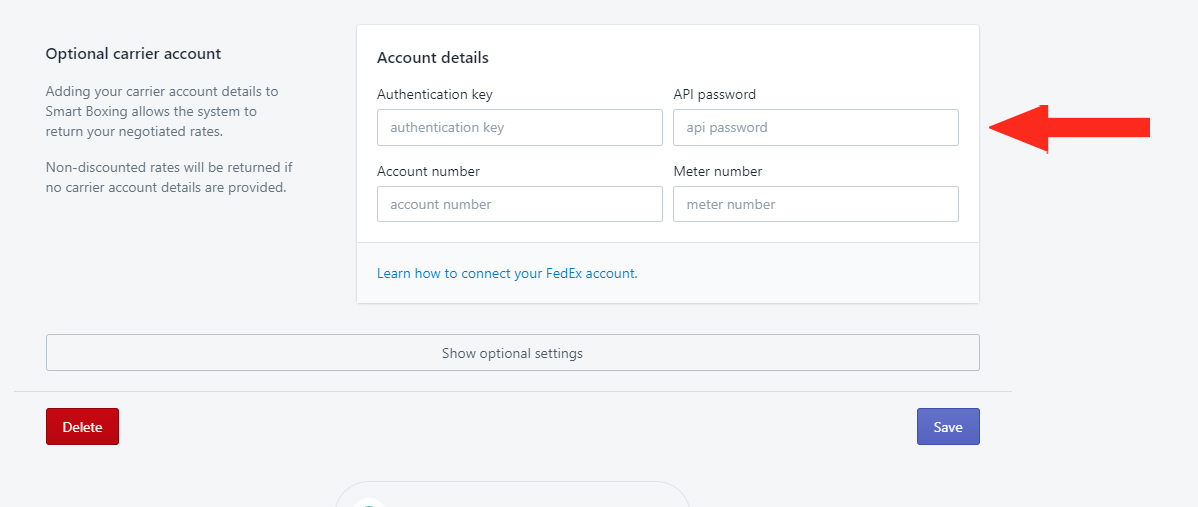Click the Authentication key label
1198x507 pixels.
point(435,95)
